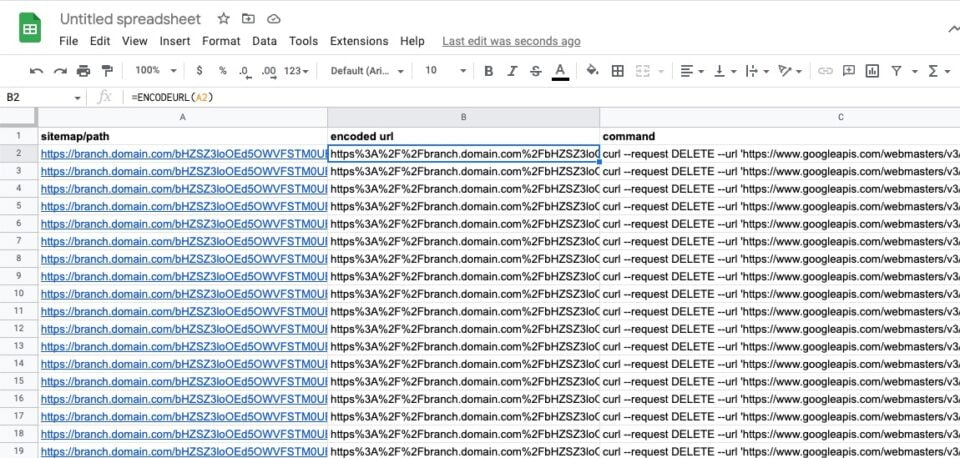The image size is (960, 458).
Task: Format as currency with dollar icon
Action: coord(199,71)
